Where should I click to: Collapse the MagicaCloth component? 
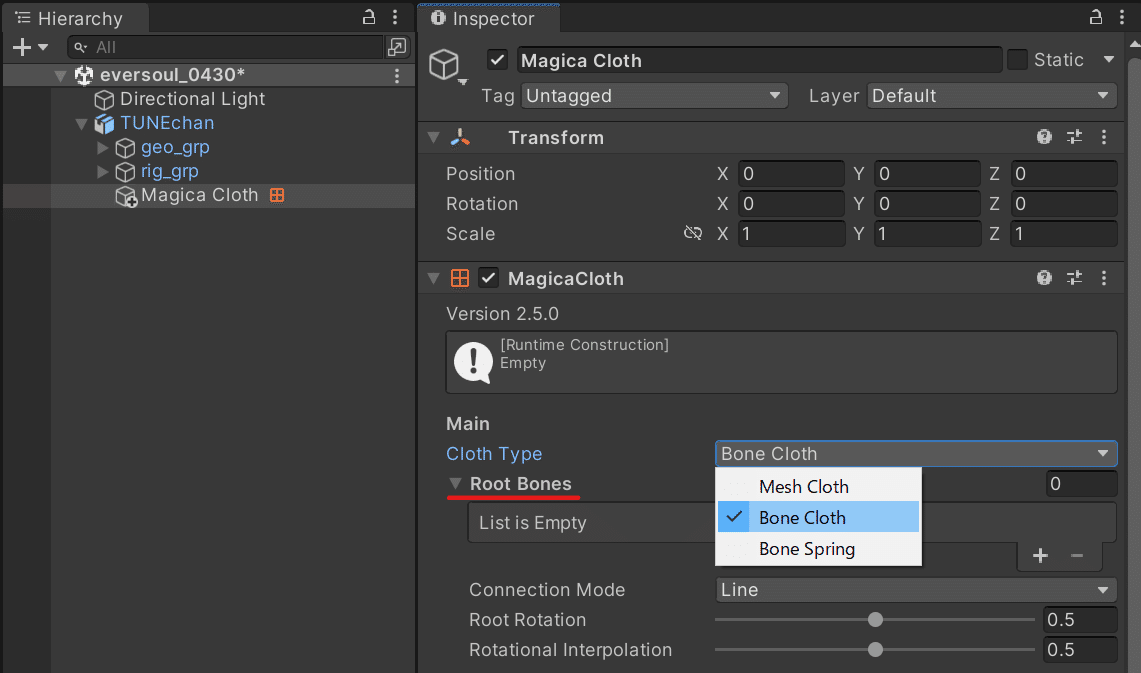coord(434,279)
